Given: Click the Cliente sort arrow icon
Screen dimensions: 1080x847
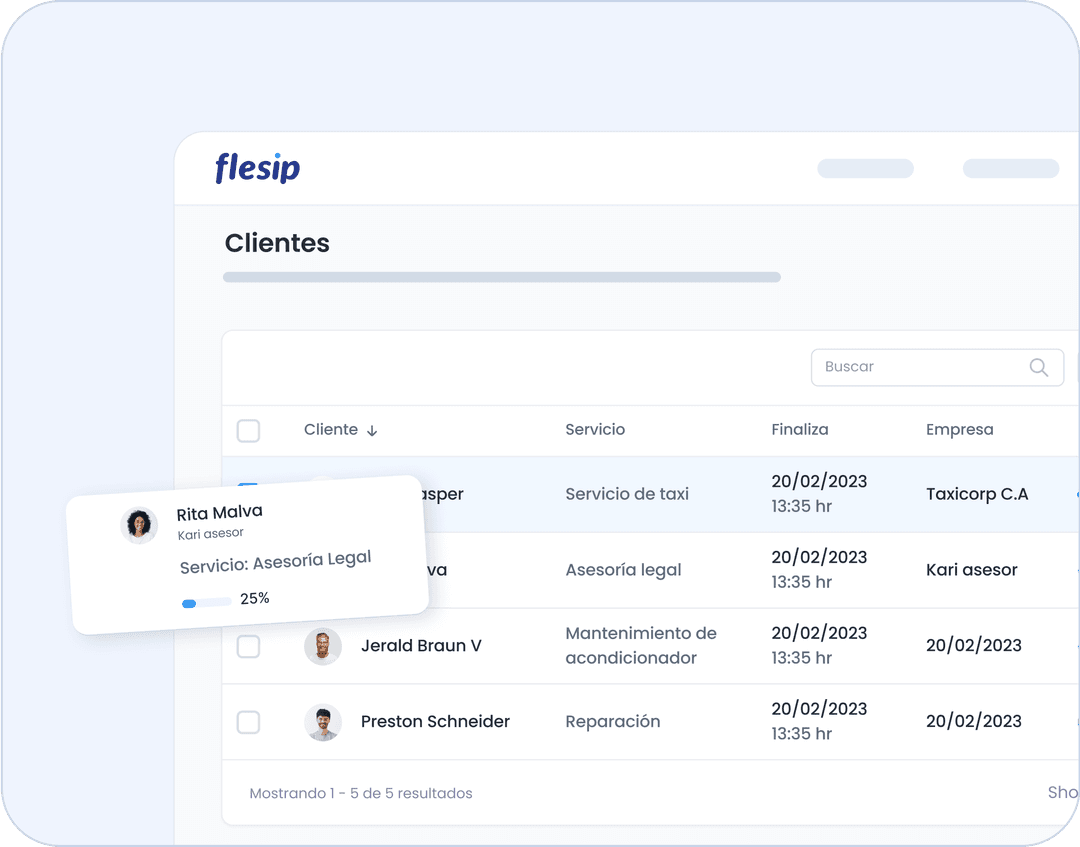Looking at the screenshot, I should [372, 430].
